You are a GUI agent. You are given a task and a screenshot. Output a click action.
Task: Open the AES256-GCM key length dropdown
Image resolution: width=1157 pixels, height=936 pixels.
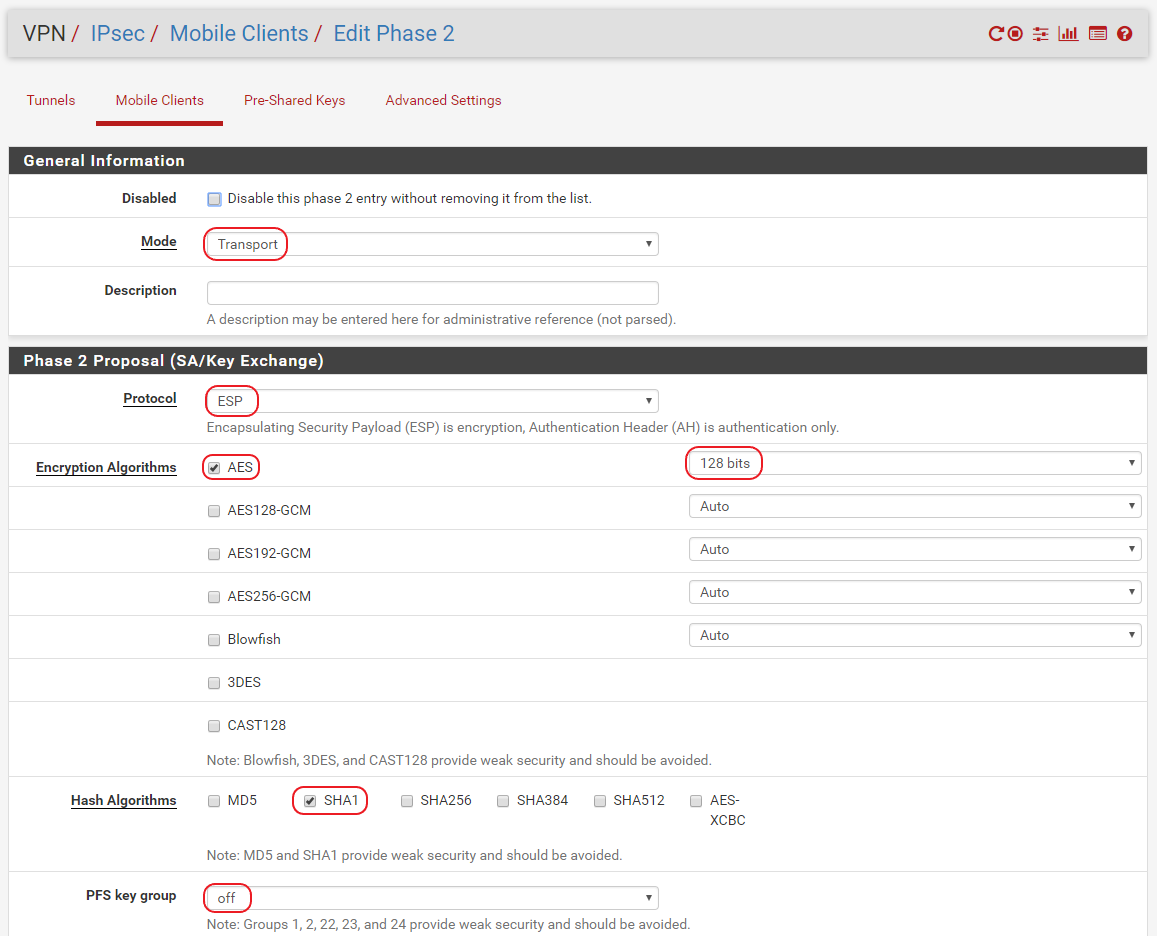[x=915, y=592]
